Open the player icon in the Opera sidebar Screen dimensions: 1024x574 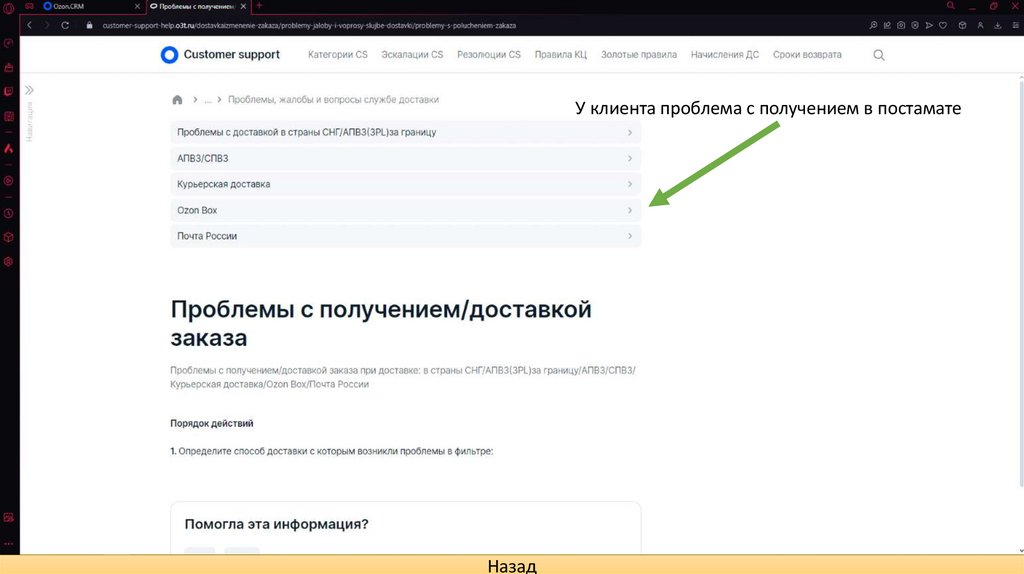point(8,181)
